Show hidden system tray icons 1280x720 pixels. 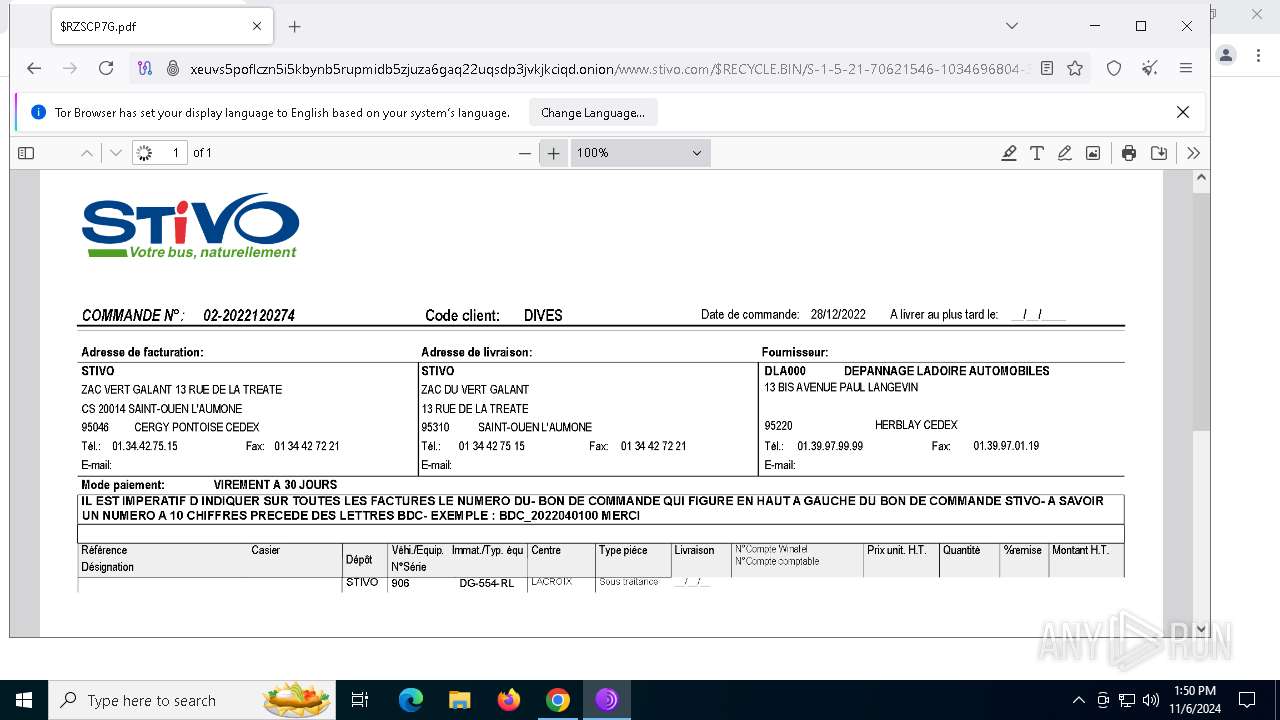tap(1078, 700)
